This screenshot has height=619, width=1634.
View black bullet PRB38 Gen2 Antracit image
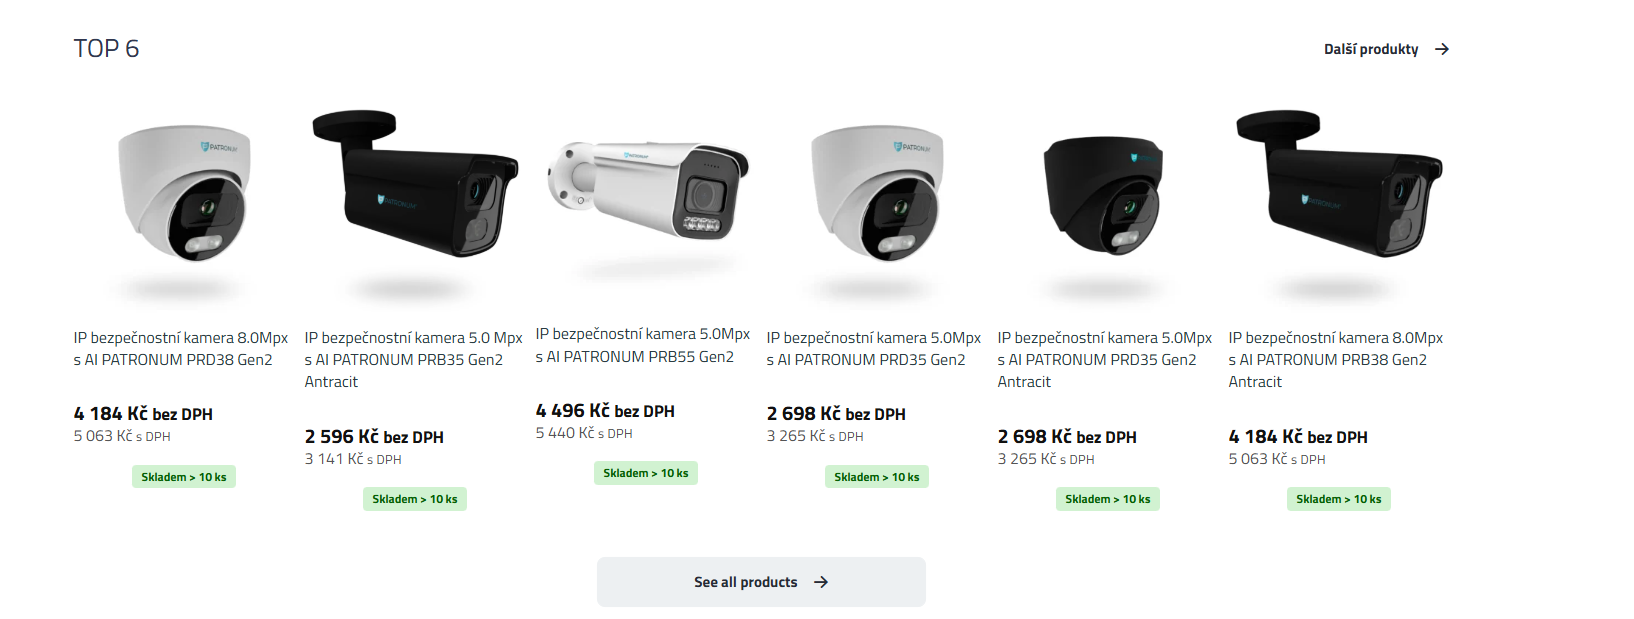coord(1339,186)
